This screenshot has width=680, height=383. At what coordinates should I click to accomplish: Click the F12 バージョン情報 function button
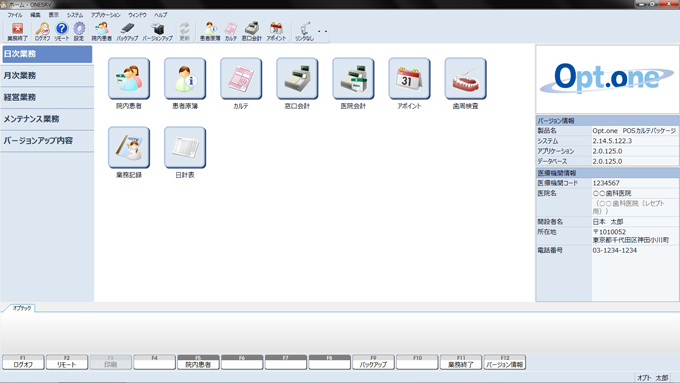tap(505, 362)
